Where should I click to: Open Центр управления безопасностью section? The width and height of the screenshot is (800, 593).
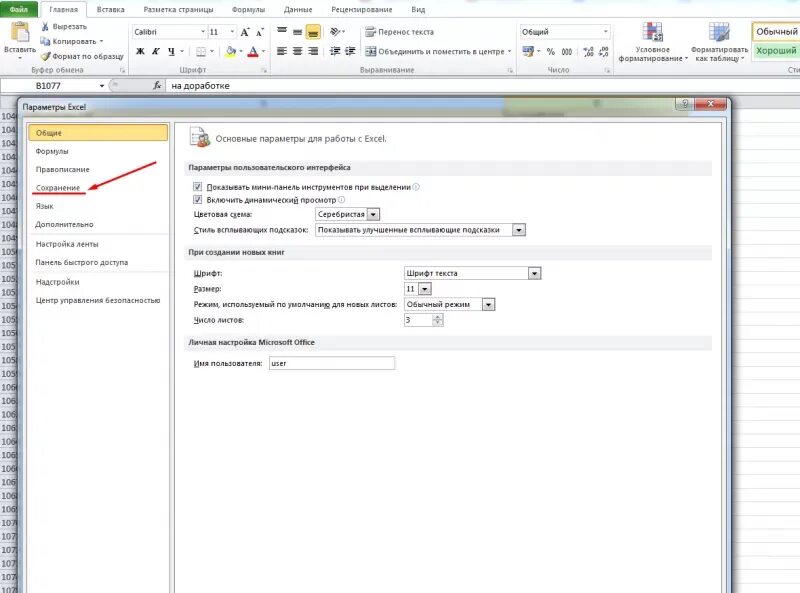tap(98, 301)
